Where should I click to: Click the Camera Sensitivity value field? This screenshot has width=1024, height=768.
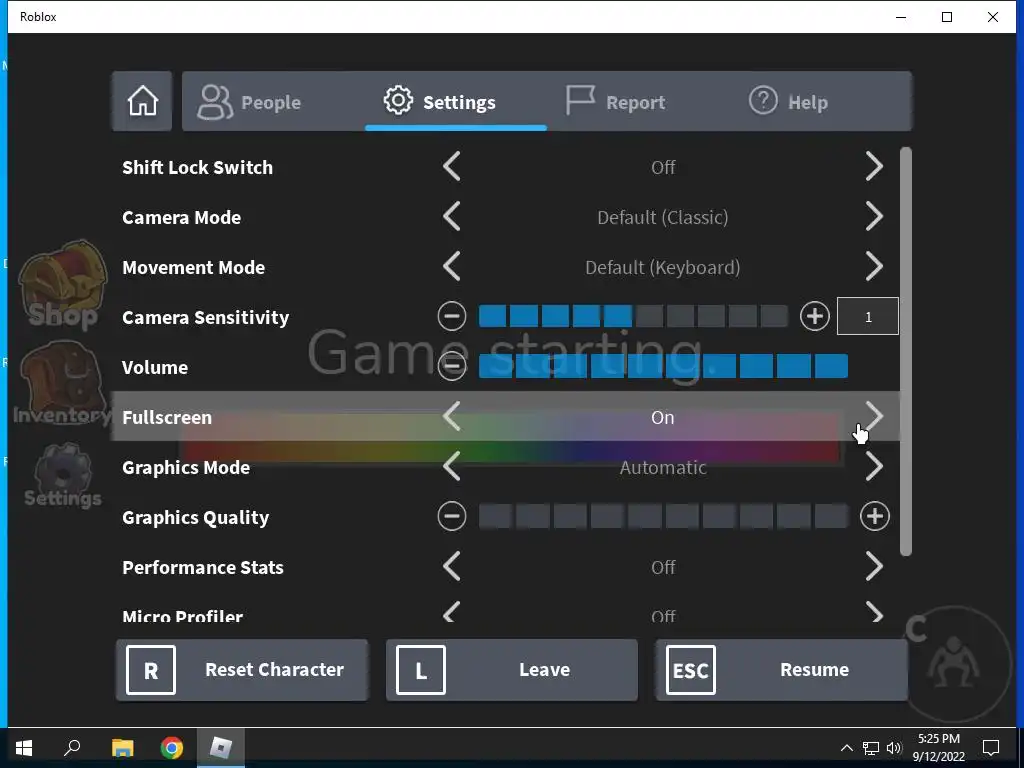(x=868, y=317)
